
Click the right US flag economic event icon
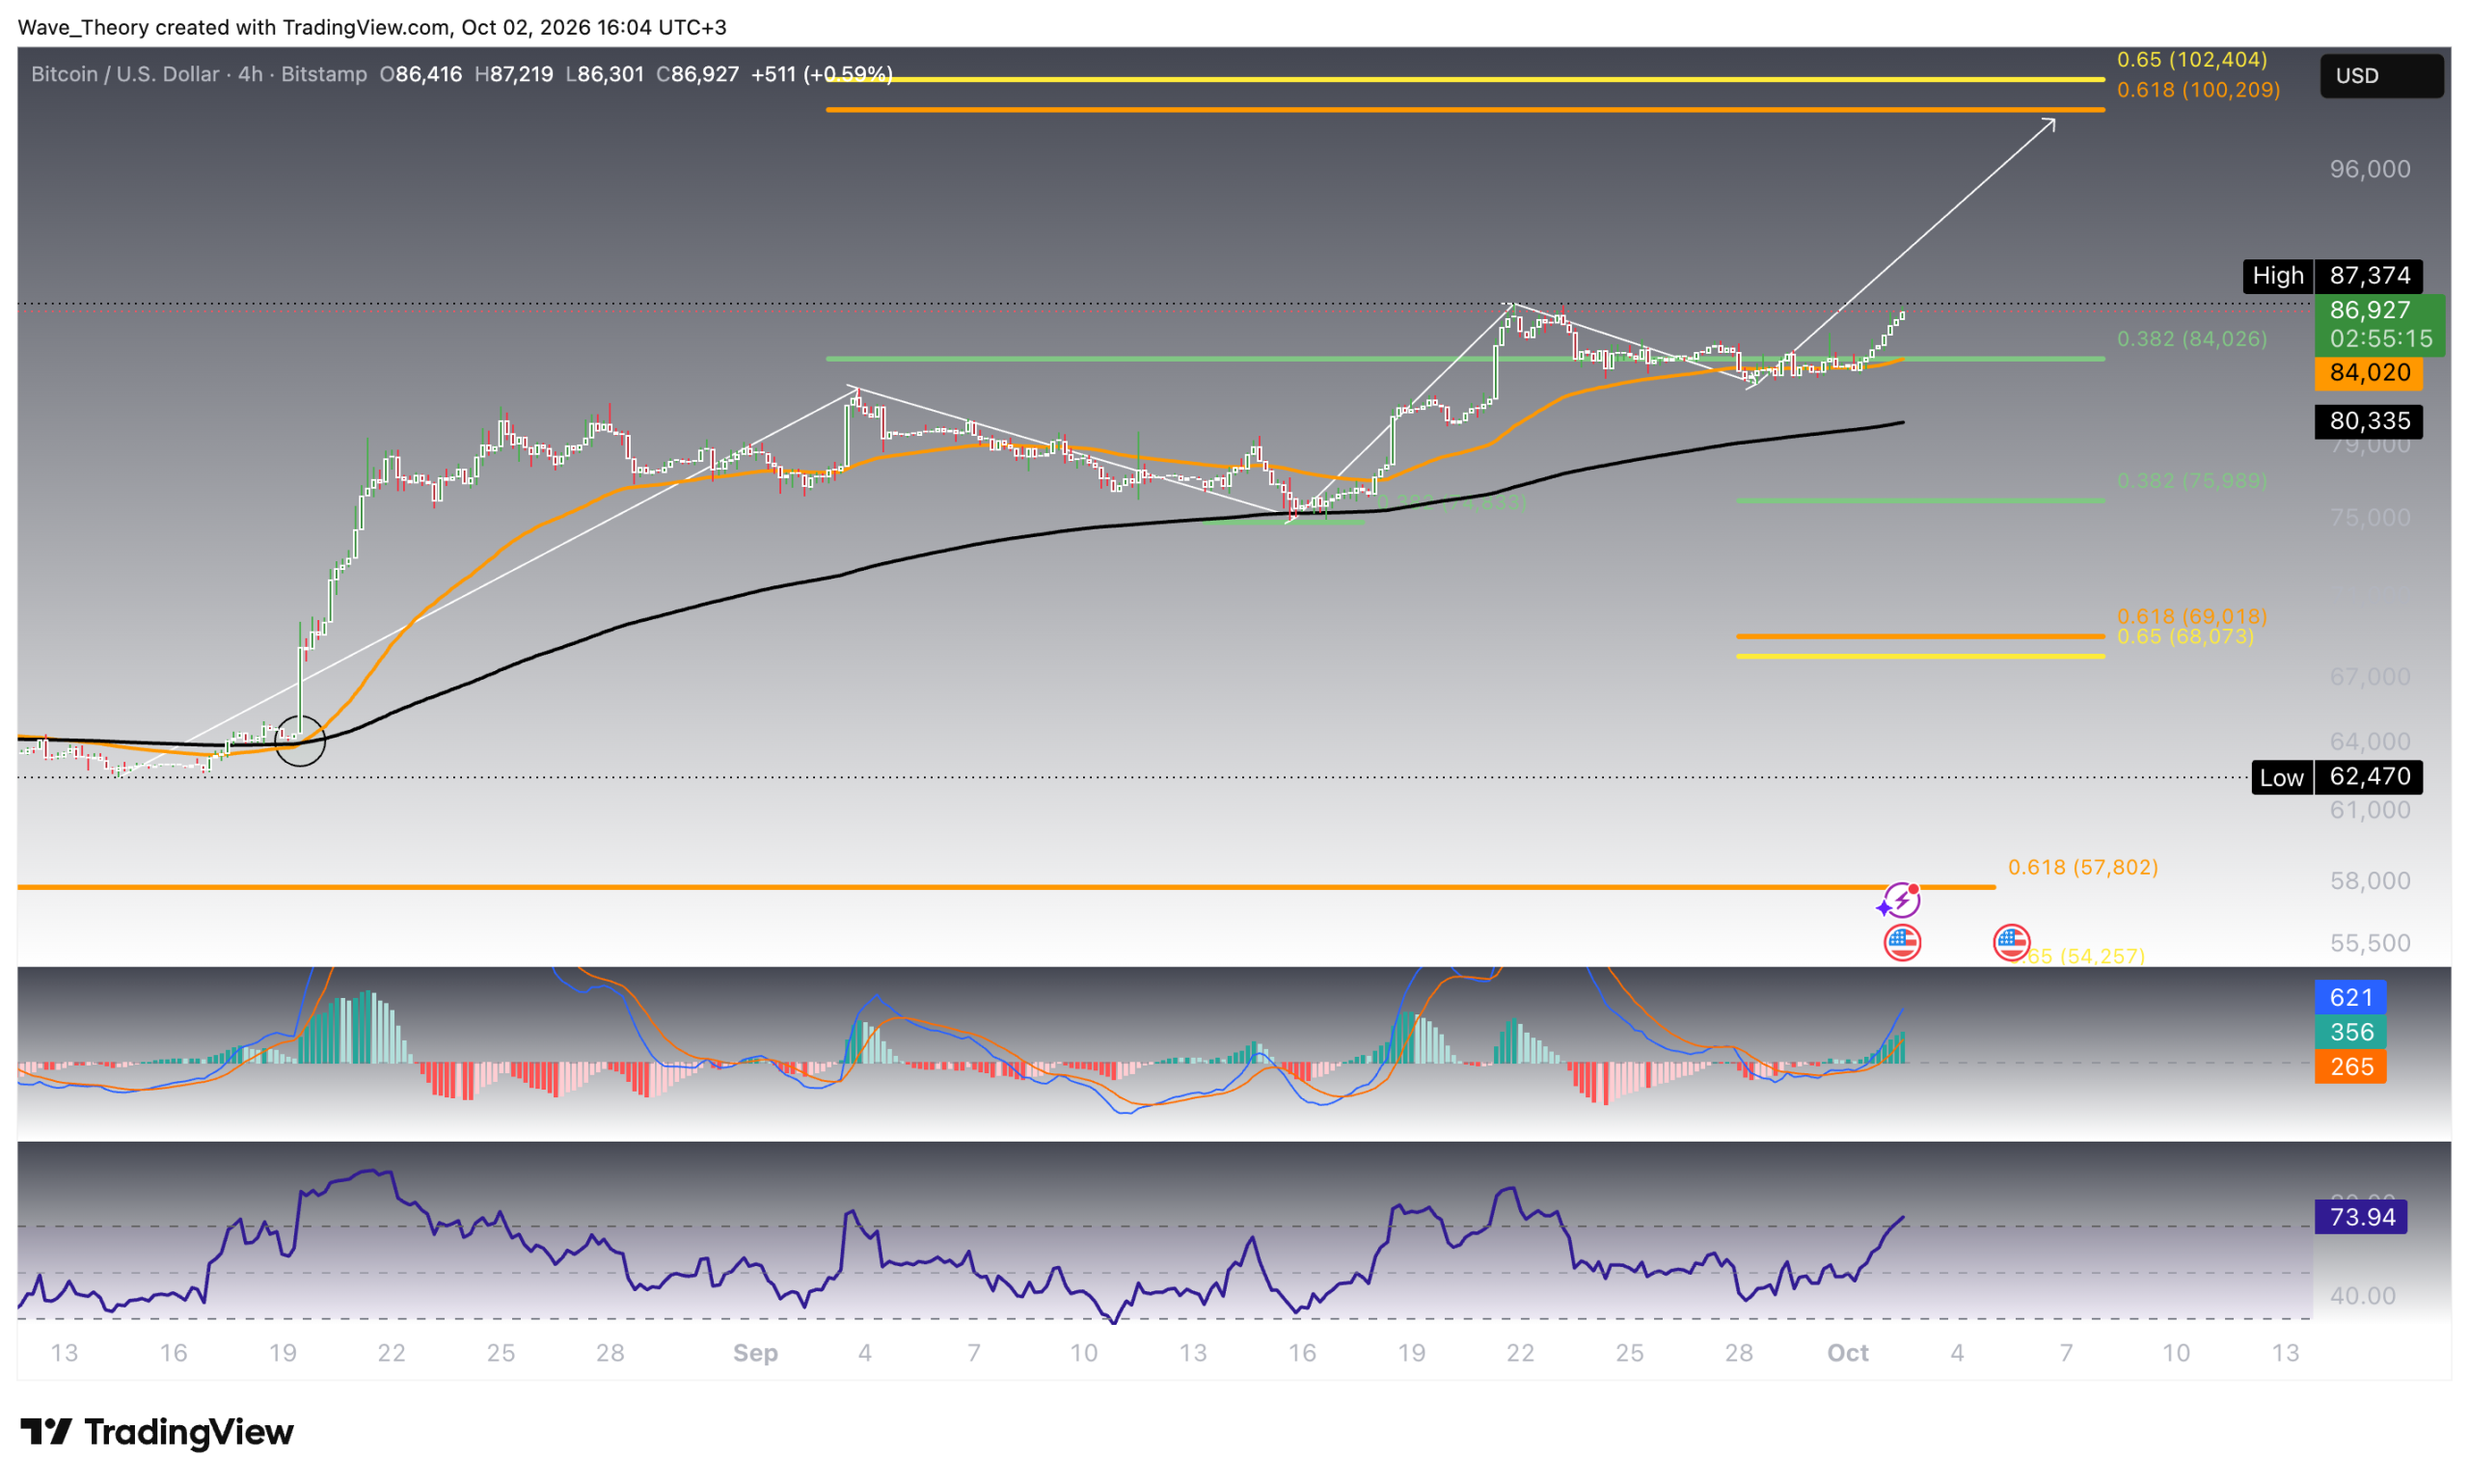(2010, 942)
